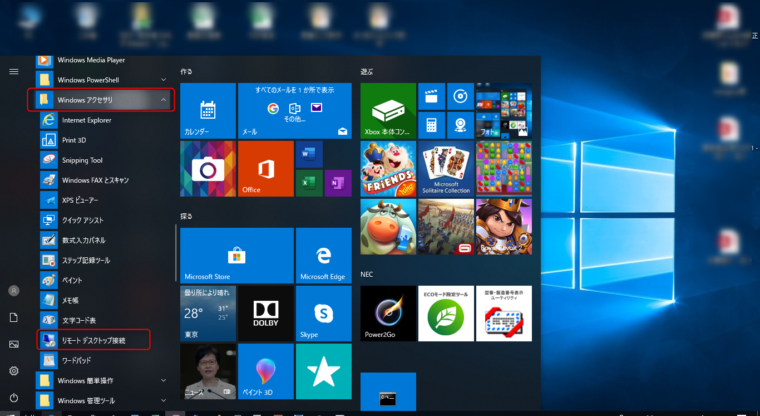Click the 探る group header
This screenshot has width=760, height=416.
tap(186, 216)
